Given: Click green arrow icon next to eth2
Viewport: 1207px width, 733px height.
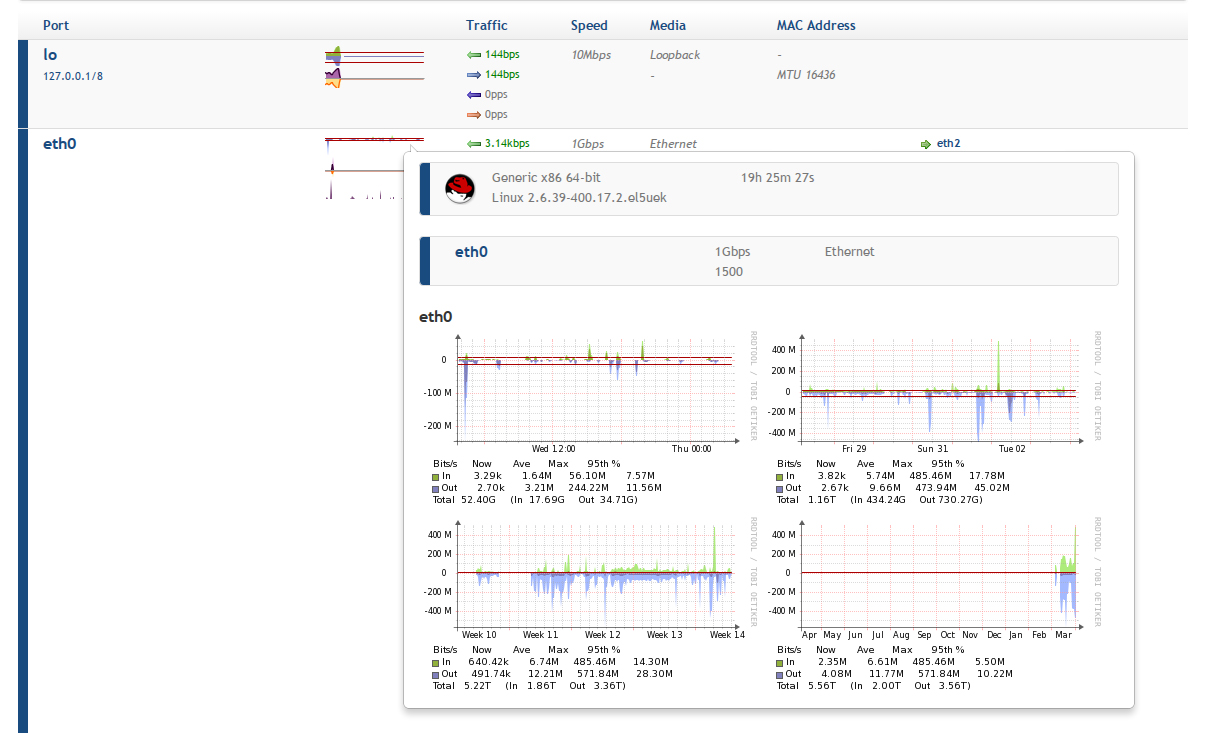Looking at the screenshot, I should [x=926, y=144].
